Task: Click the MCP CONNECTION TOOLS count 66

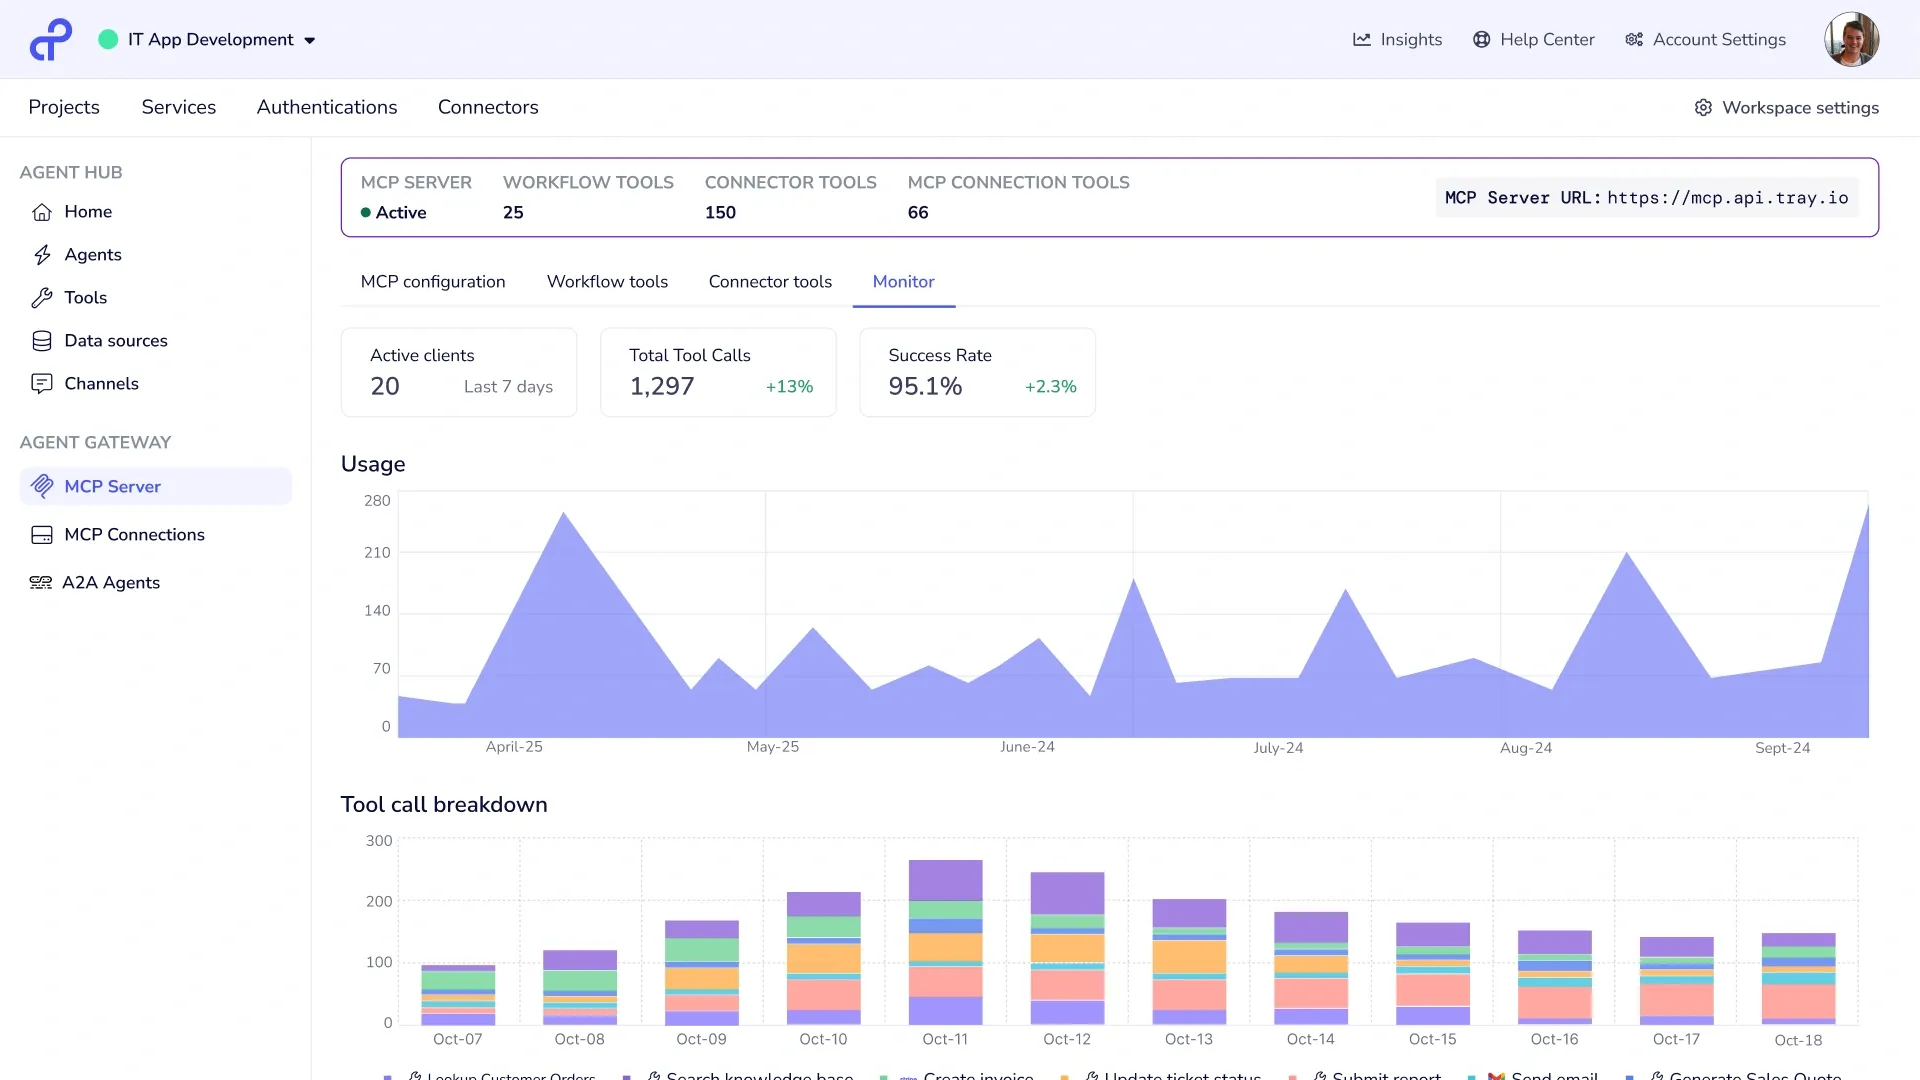Action: coord(918,213)
